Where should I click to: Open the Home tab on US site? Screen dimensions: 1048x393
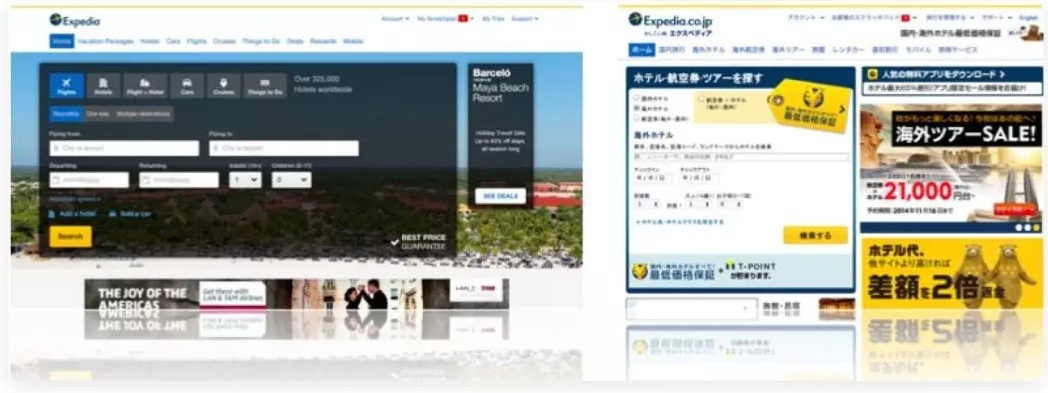pos(61,41)
